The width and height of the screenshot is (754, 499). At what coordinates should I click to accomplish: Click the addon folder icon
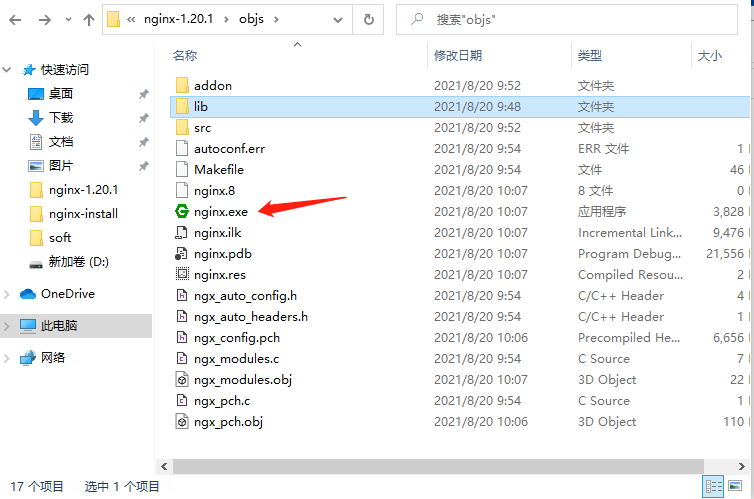(x=182, y=85)
